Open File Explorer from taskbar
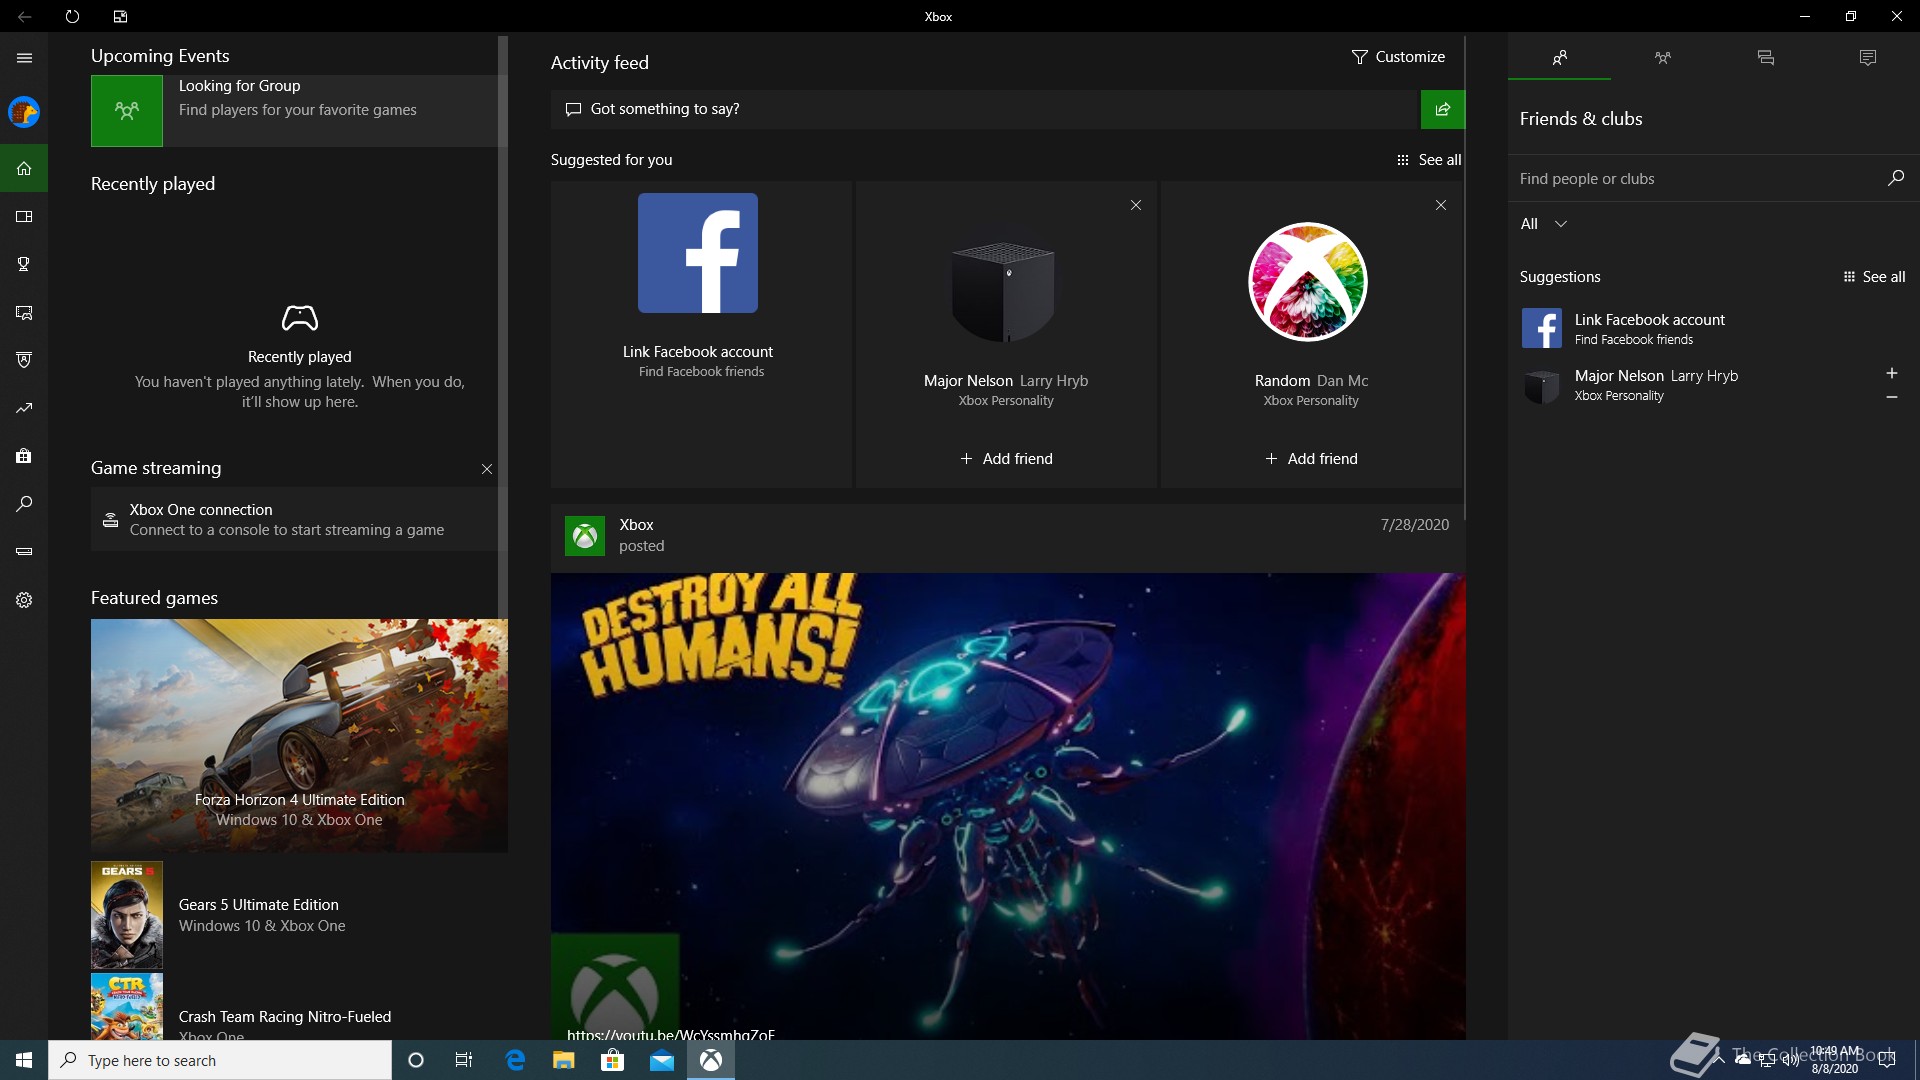1920x1080 pixels. (x=564, y=1060)
